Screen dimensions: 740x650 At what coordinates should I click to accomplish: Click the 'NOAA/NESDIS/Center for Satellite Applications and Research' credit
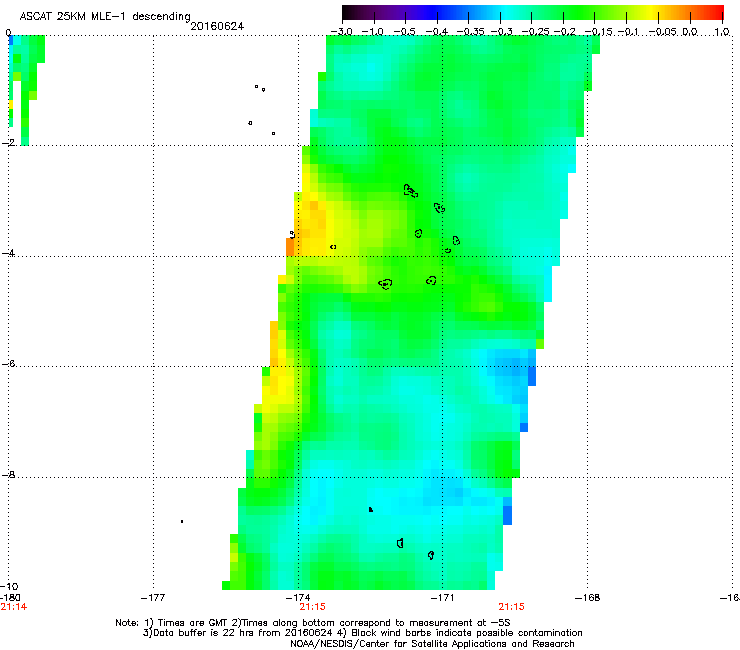[x=432, y=644]
